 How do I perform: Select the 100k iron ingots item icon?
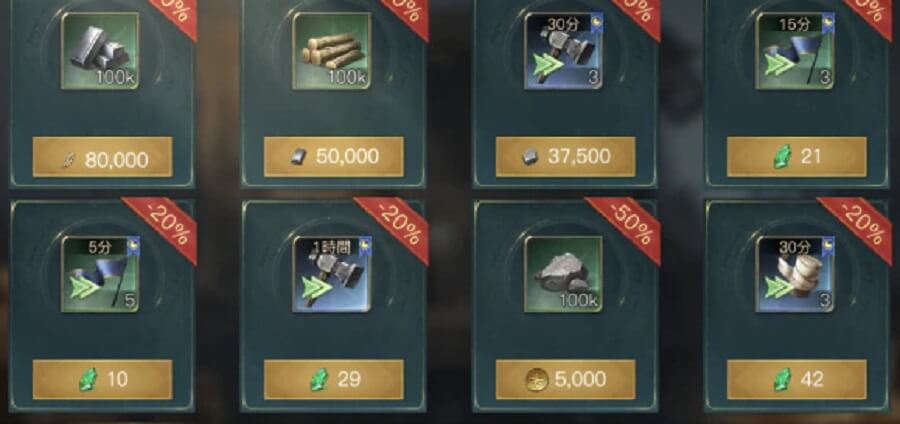click(x=100, y=51)
